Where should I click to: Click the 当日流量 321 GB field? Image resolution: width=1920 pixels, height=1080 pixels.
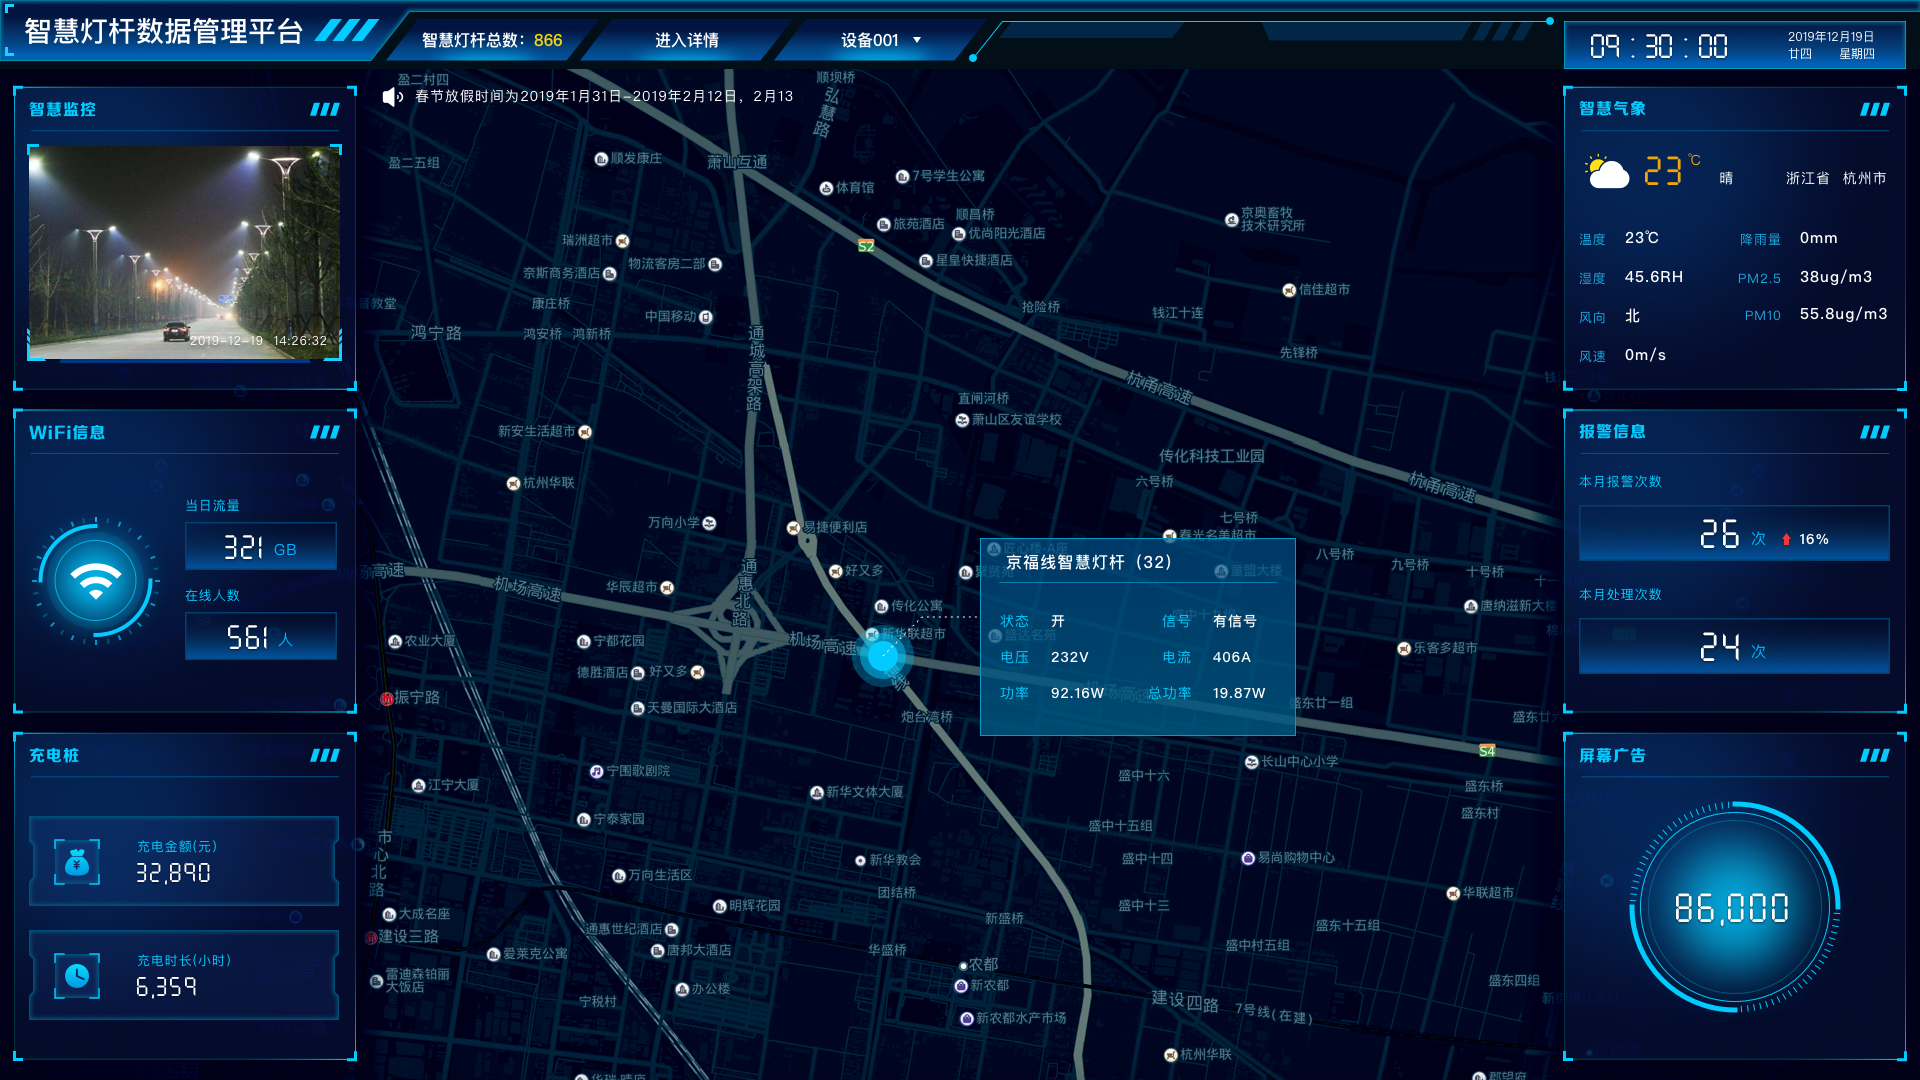[260, 547]
